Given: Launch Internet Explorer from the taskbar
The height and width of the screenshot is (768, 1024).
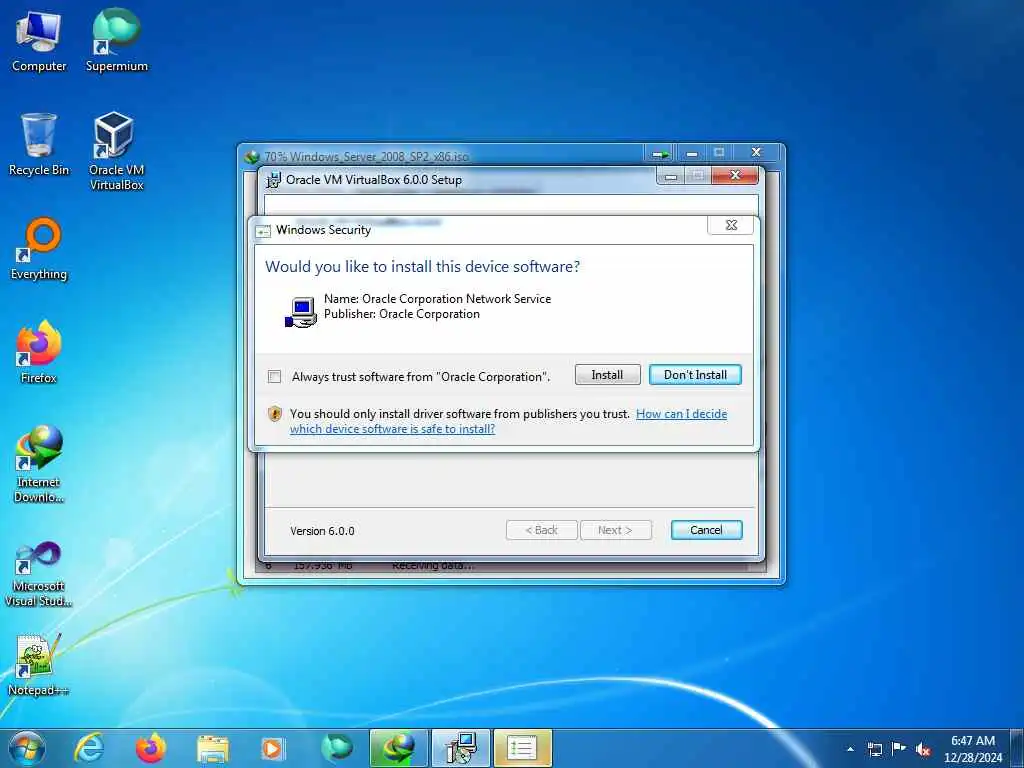Looking at the screenshot, I should 89,748.
